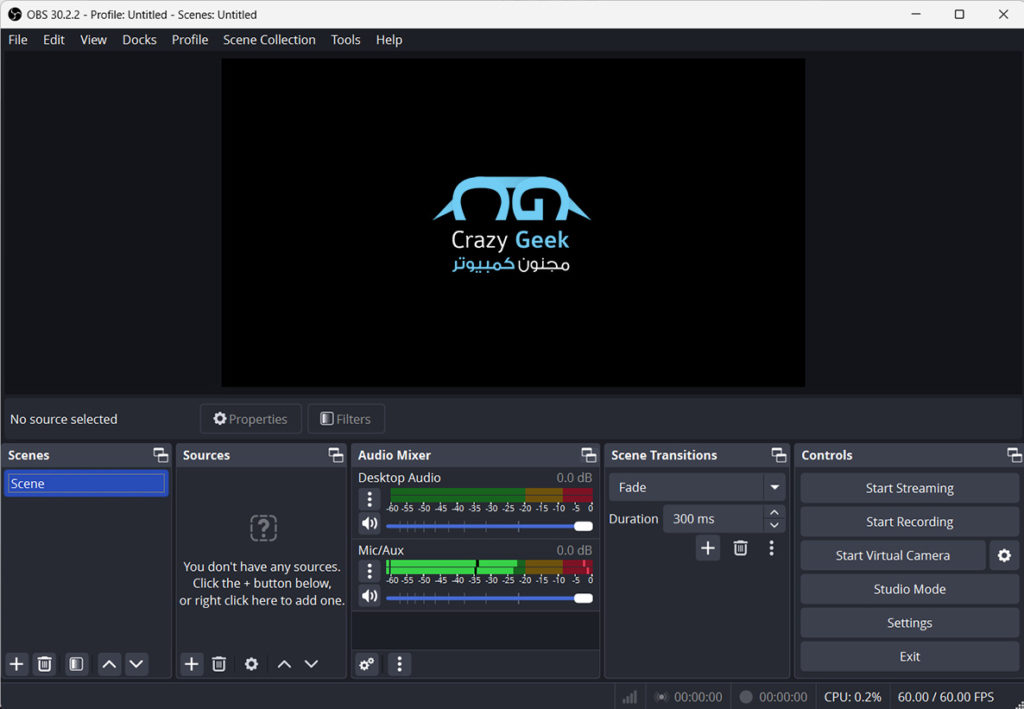
Task: Open Desktop Audio options via vertical dots
Action: click(369, 499)
